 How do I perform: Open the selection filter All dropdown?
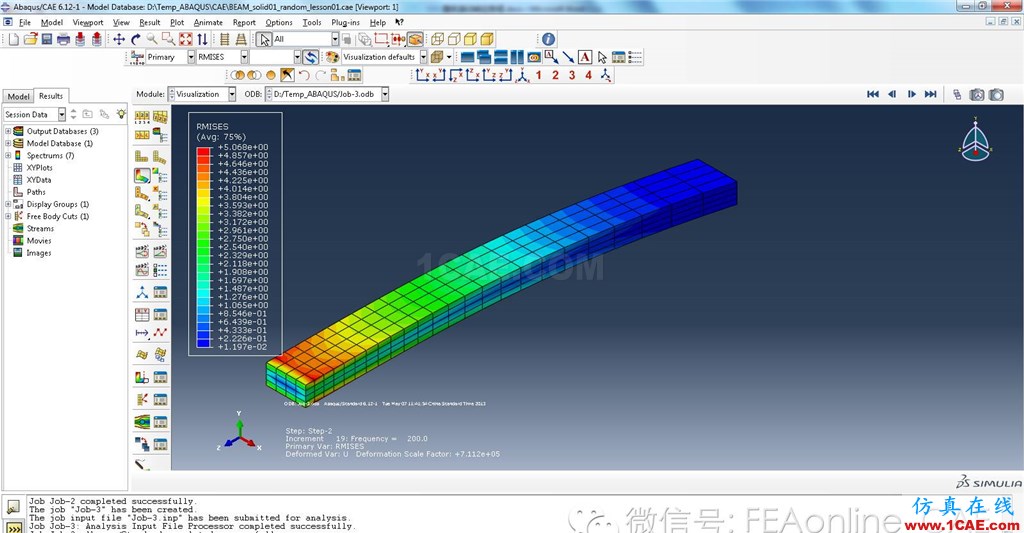point(335,40)
